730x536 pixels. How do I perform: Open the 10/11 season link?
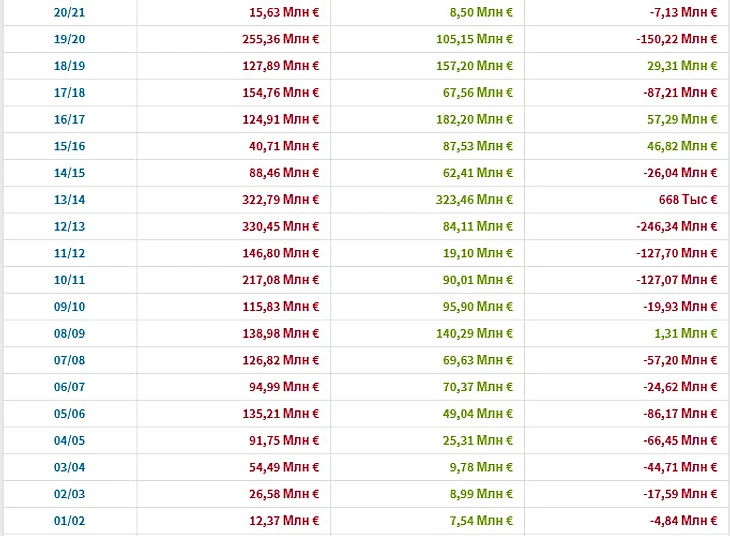[68, 280]
